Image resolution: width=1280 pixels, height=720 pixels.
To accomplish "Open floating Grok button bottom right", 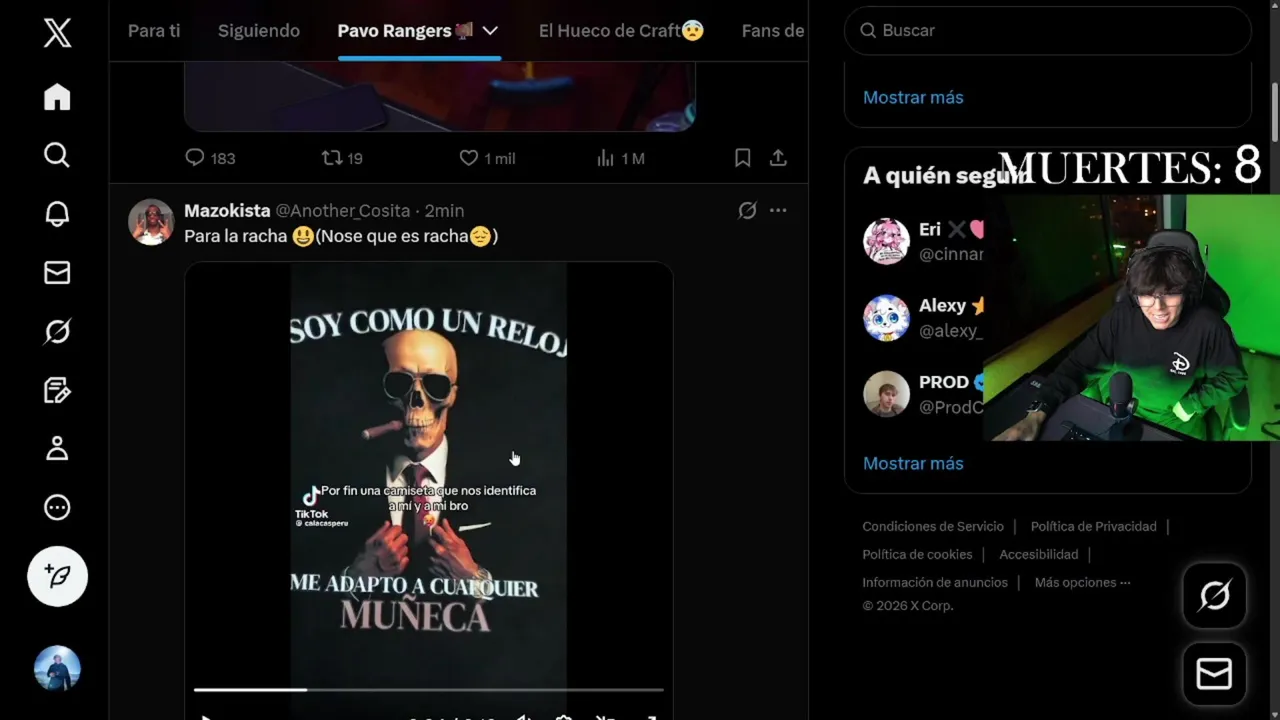I will click(1214, 596).
